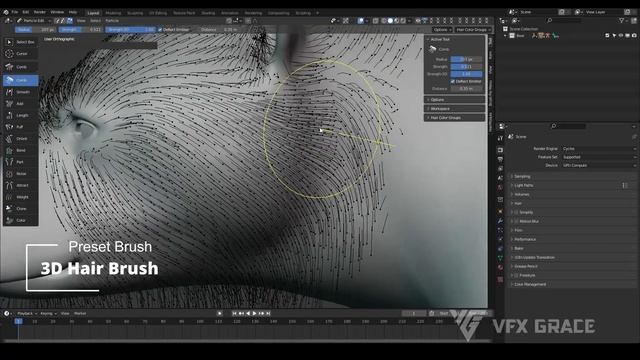Jump to the timeline start frame

tap(234, 313)
